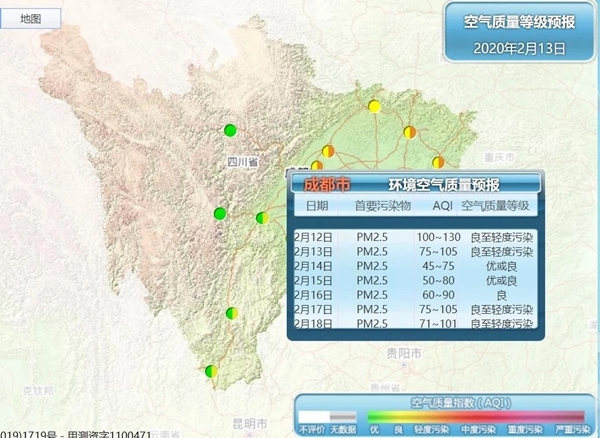Click the 空气质量等级 column header
The image size is (600, 438).
click(x=498, y=205)
